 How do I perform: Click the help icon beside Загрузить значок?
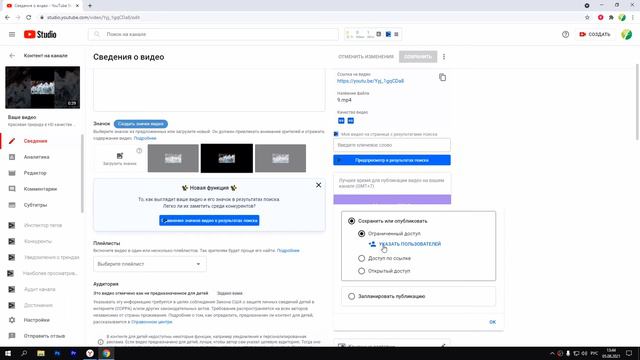tap(139, 151)
